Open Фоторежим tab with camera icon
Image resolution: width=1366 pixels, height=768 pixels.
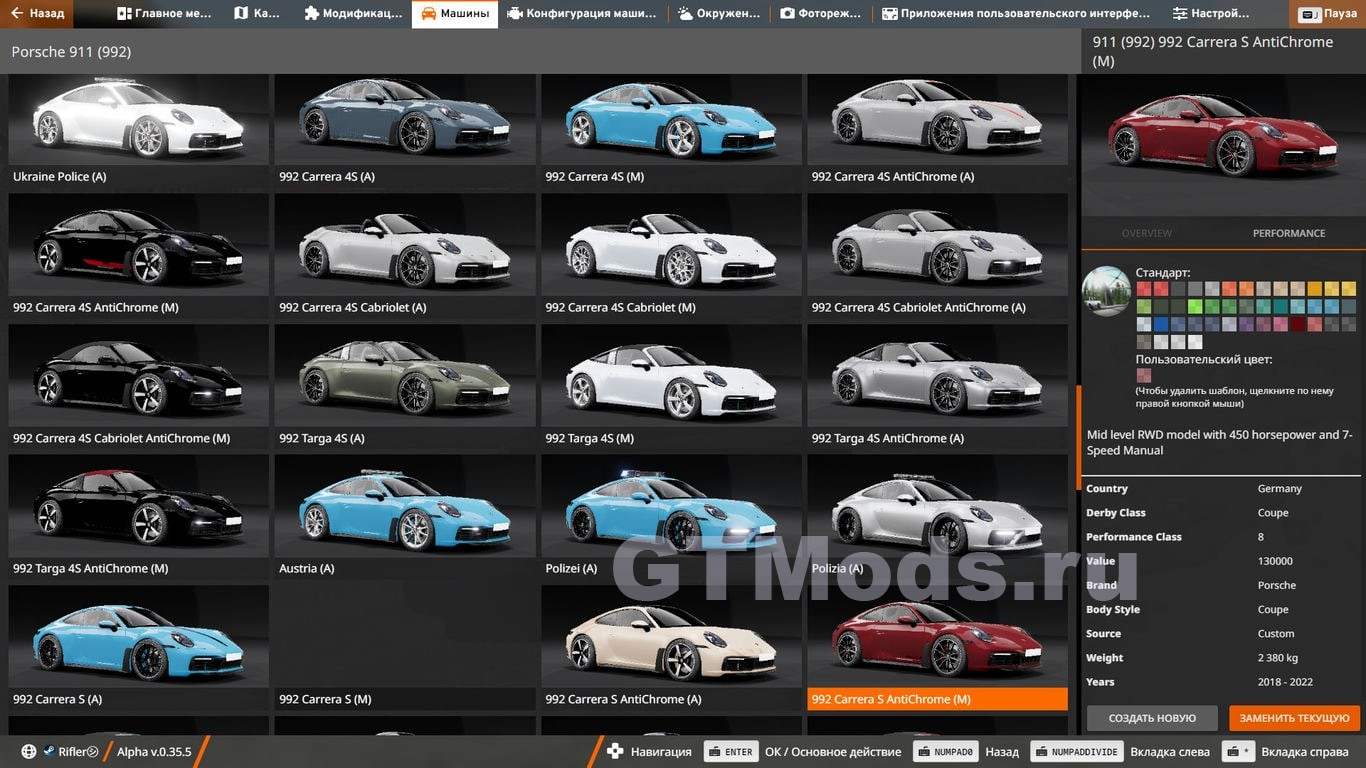pyautogui.click(x=821, y=14)
